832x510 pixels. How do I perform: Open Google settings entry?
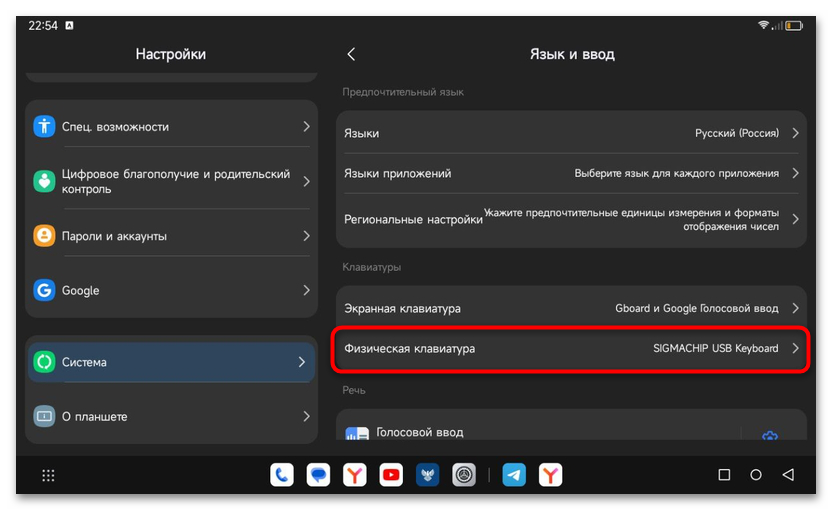point(171,290)
